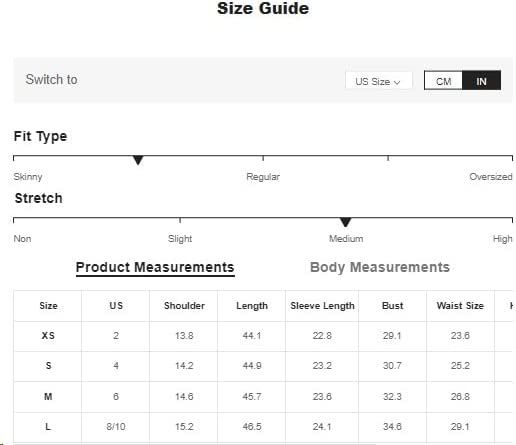
Task: Click US size 8/10 in the L row
Action: click(x=116, y=426)
